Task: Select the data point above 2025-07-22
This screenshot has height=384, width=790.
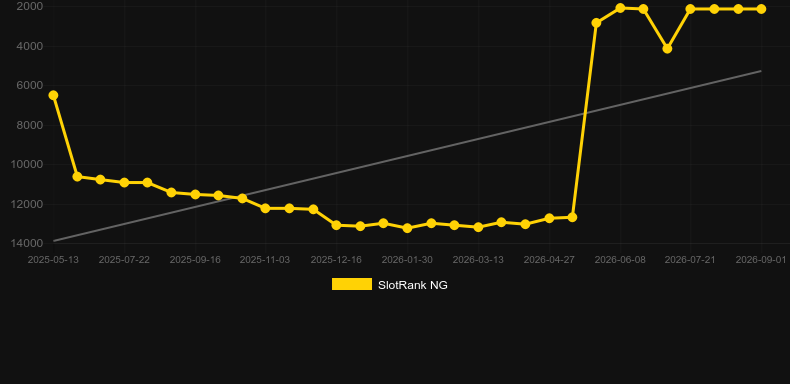Action: (124, 182)
